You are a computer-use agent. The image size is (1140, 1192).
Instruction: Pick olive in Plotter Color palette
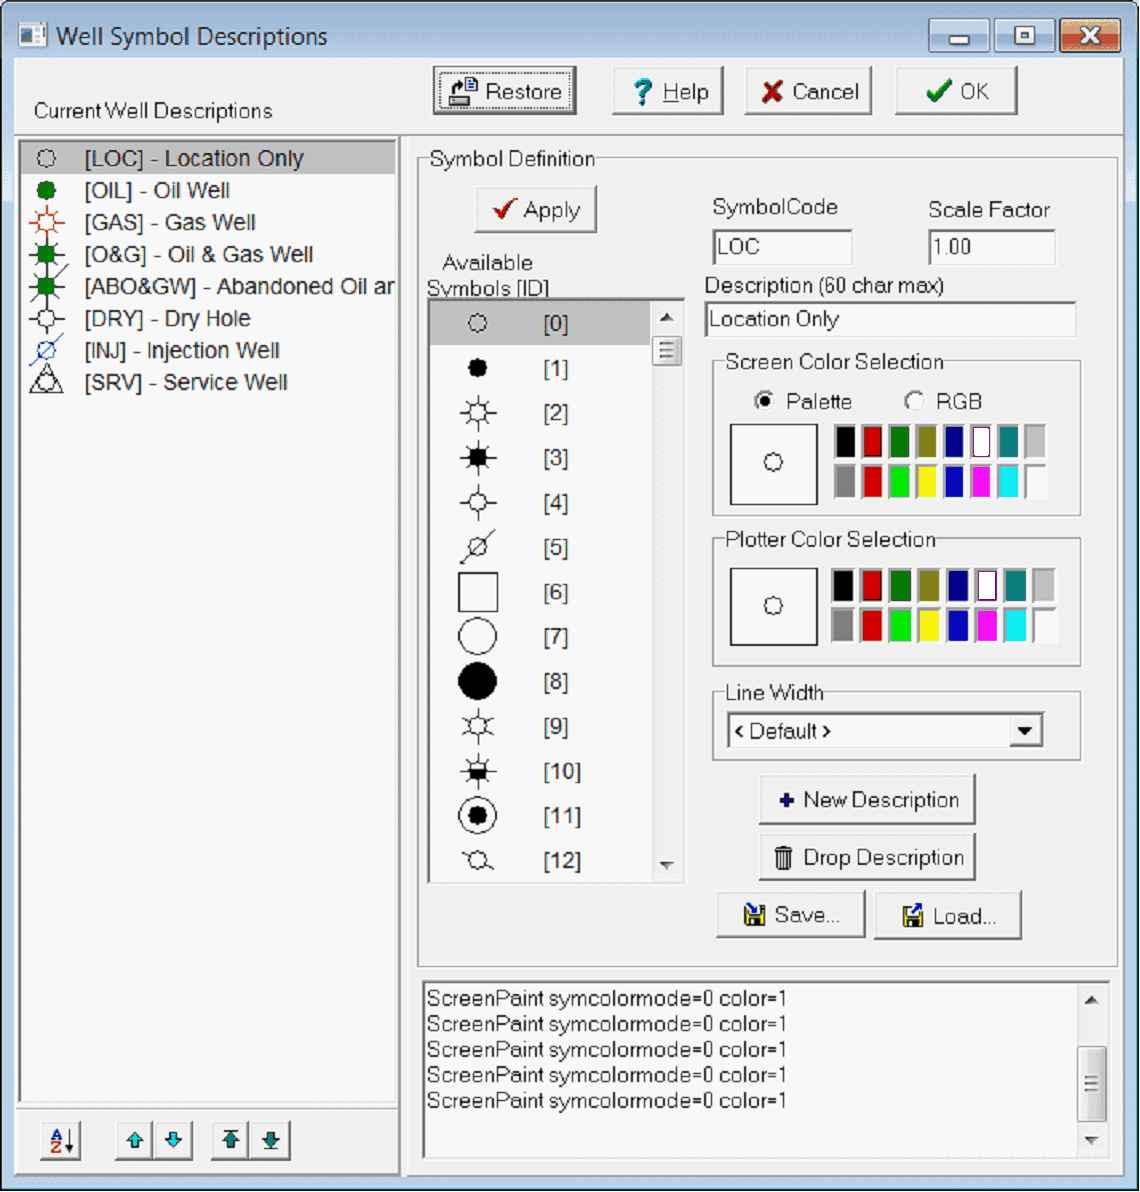click(929, 585)
